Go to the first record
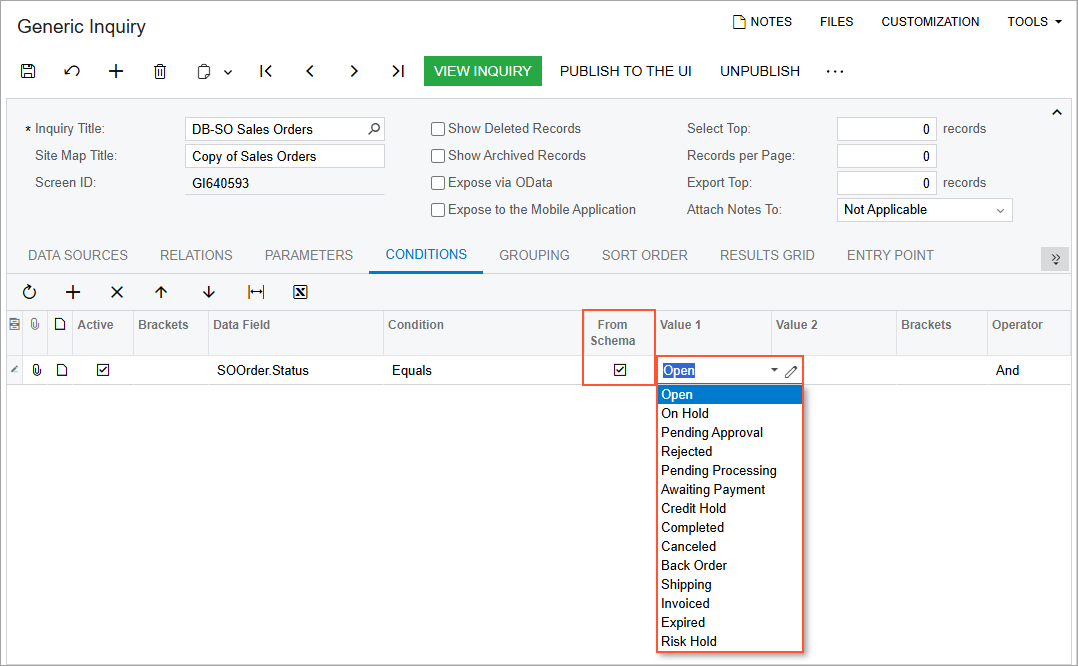Image resolution: width=1078 pixels, height=666 pixels. click(x=266, y=71)
